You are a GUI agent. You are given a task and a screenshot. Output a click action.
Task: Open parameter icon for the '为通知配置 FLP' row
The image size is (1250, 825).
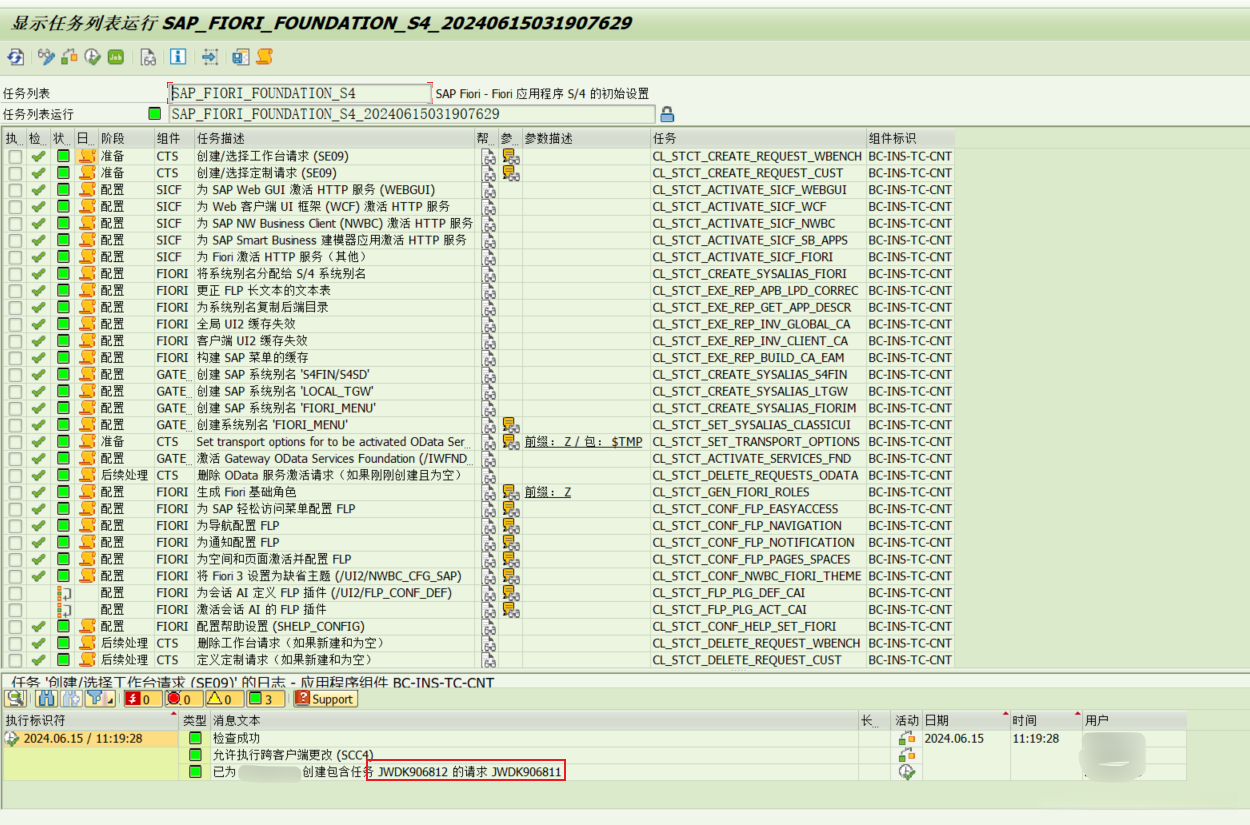coord(510,543)
